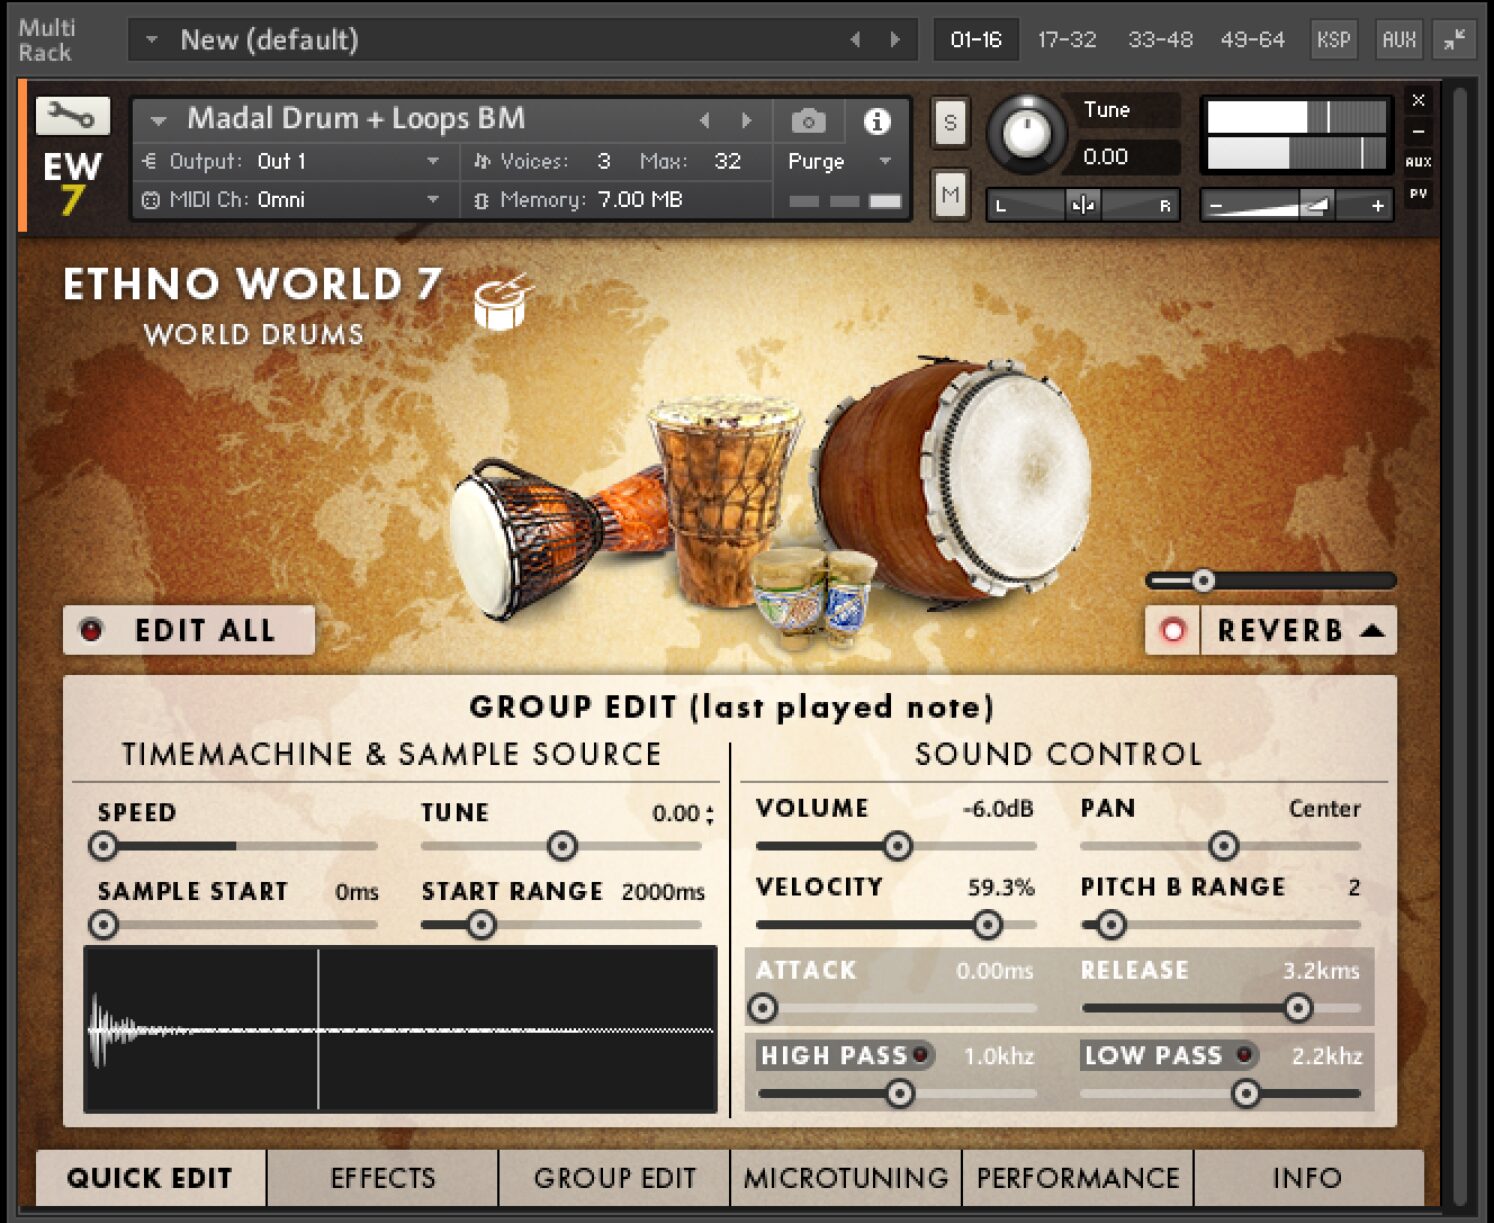Click the KSP master script button
Viewport: 1494px width, 1223px height.
click(1333, 40)
